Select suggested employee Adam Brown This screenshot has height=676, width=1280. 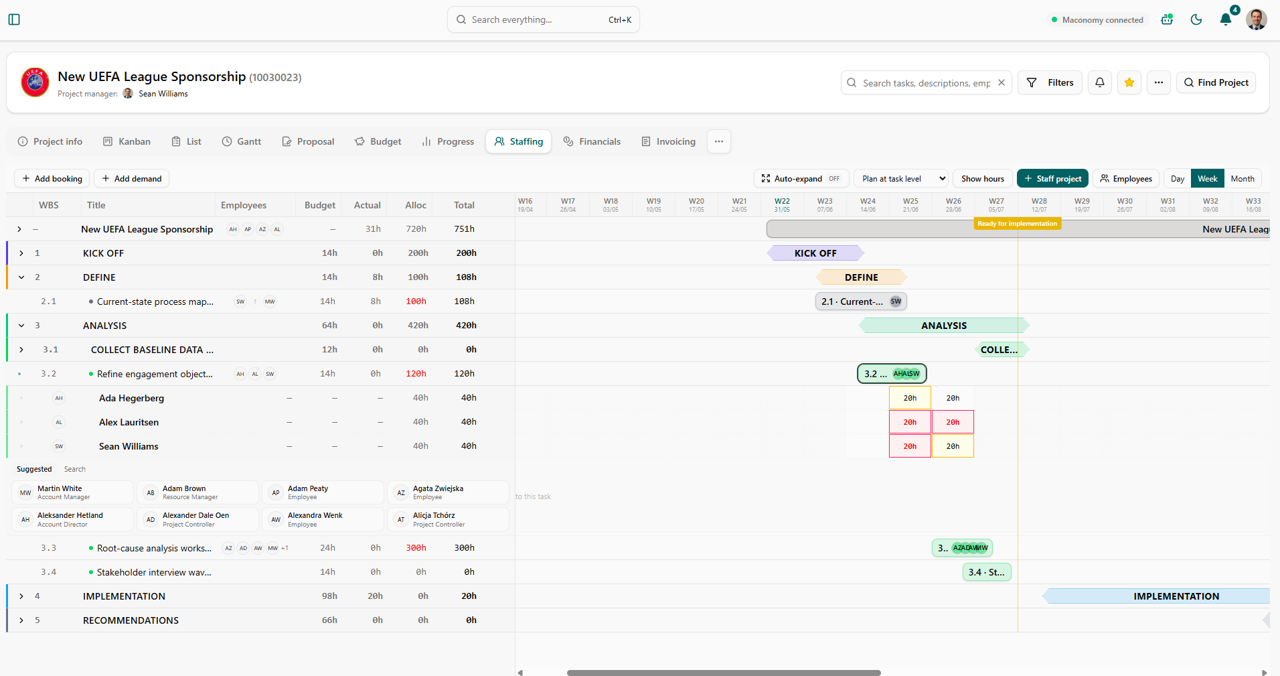pos(198,493)
